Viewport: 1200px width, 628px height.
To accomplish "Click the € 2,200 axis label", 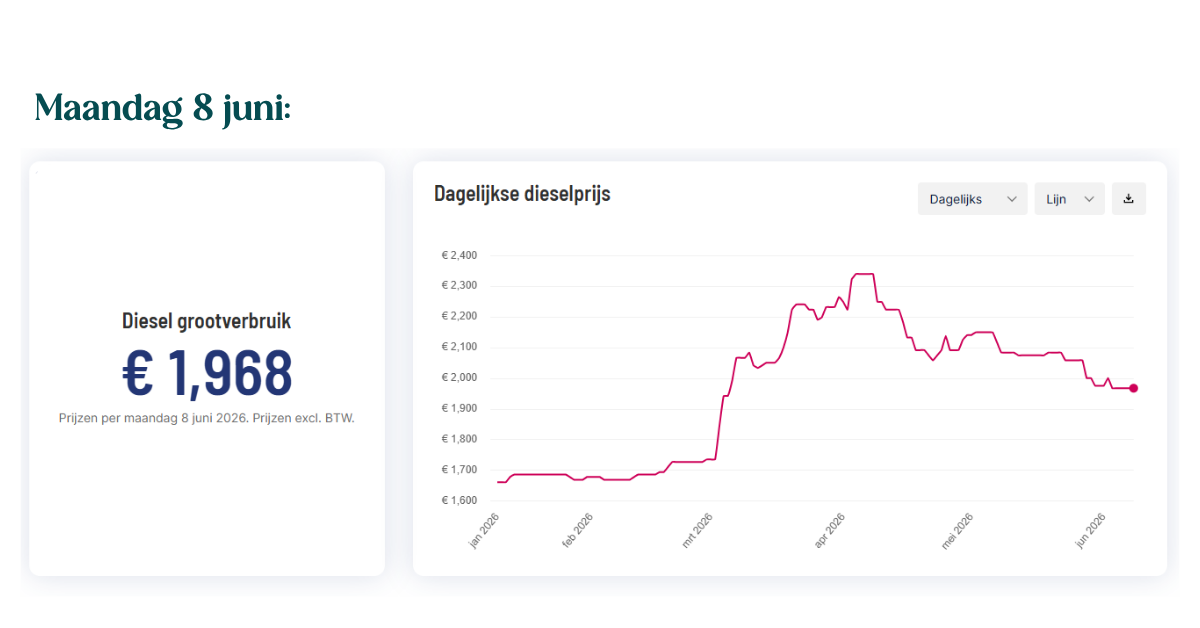I will [459, 316].
